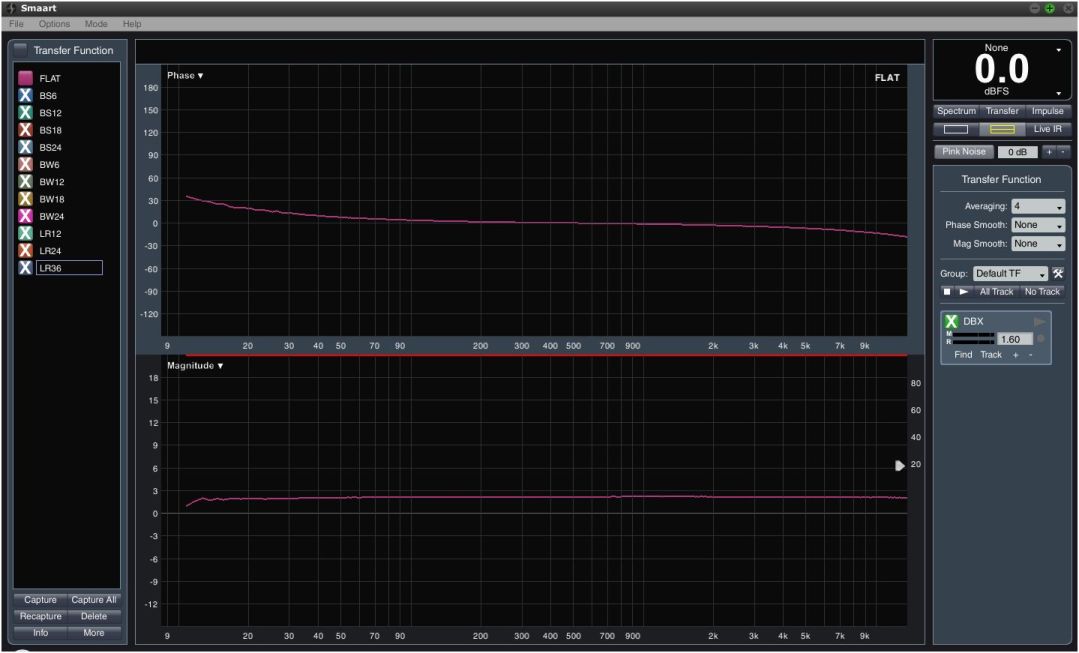Capture the current trace
Screen dimensions: 1079x653
[40, 600]
